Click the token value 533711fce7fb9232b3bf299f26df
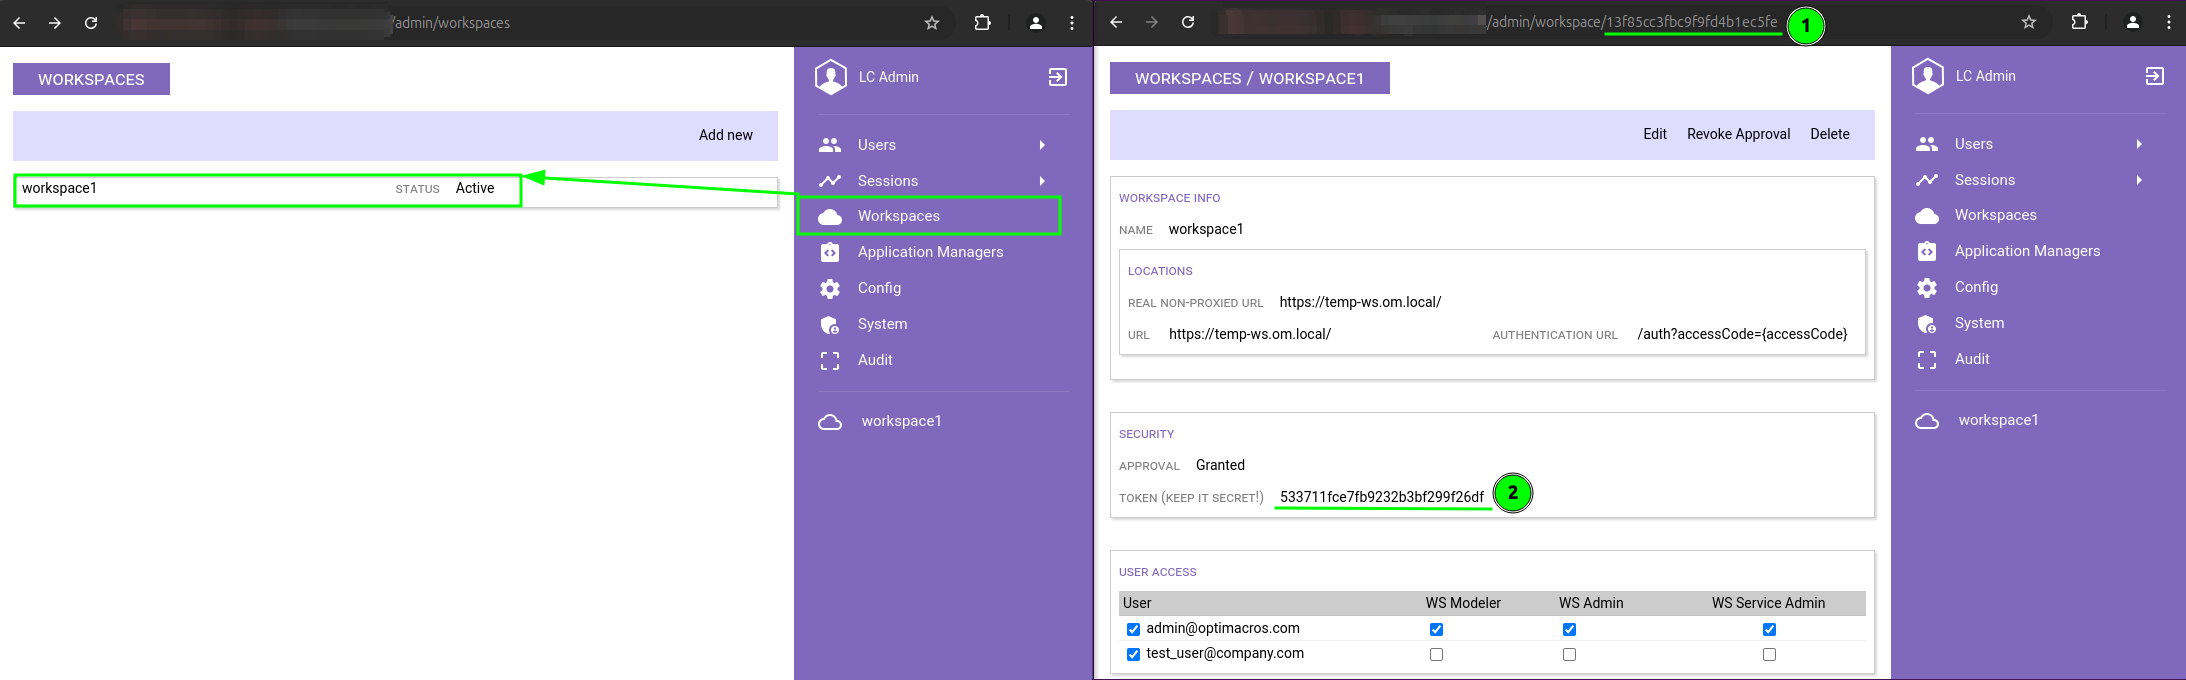This screenshot has width=2186, height=680. tap(1382, 497)
